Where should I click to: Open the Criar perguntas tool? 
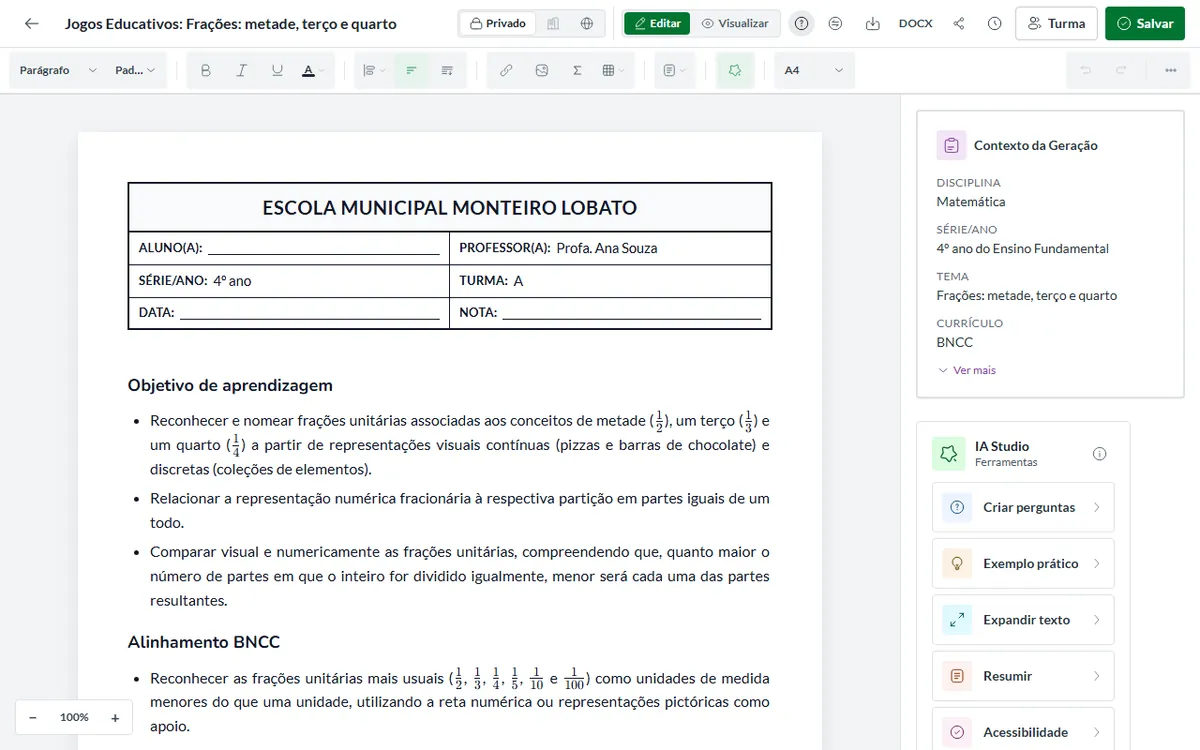(x=1023, y=507)
